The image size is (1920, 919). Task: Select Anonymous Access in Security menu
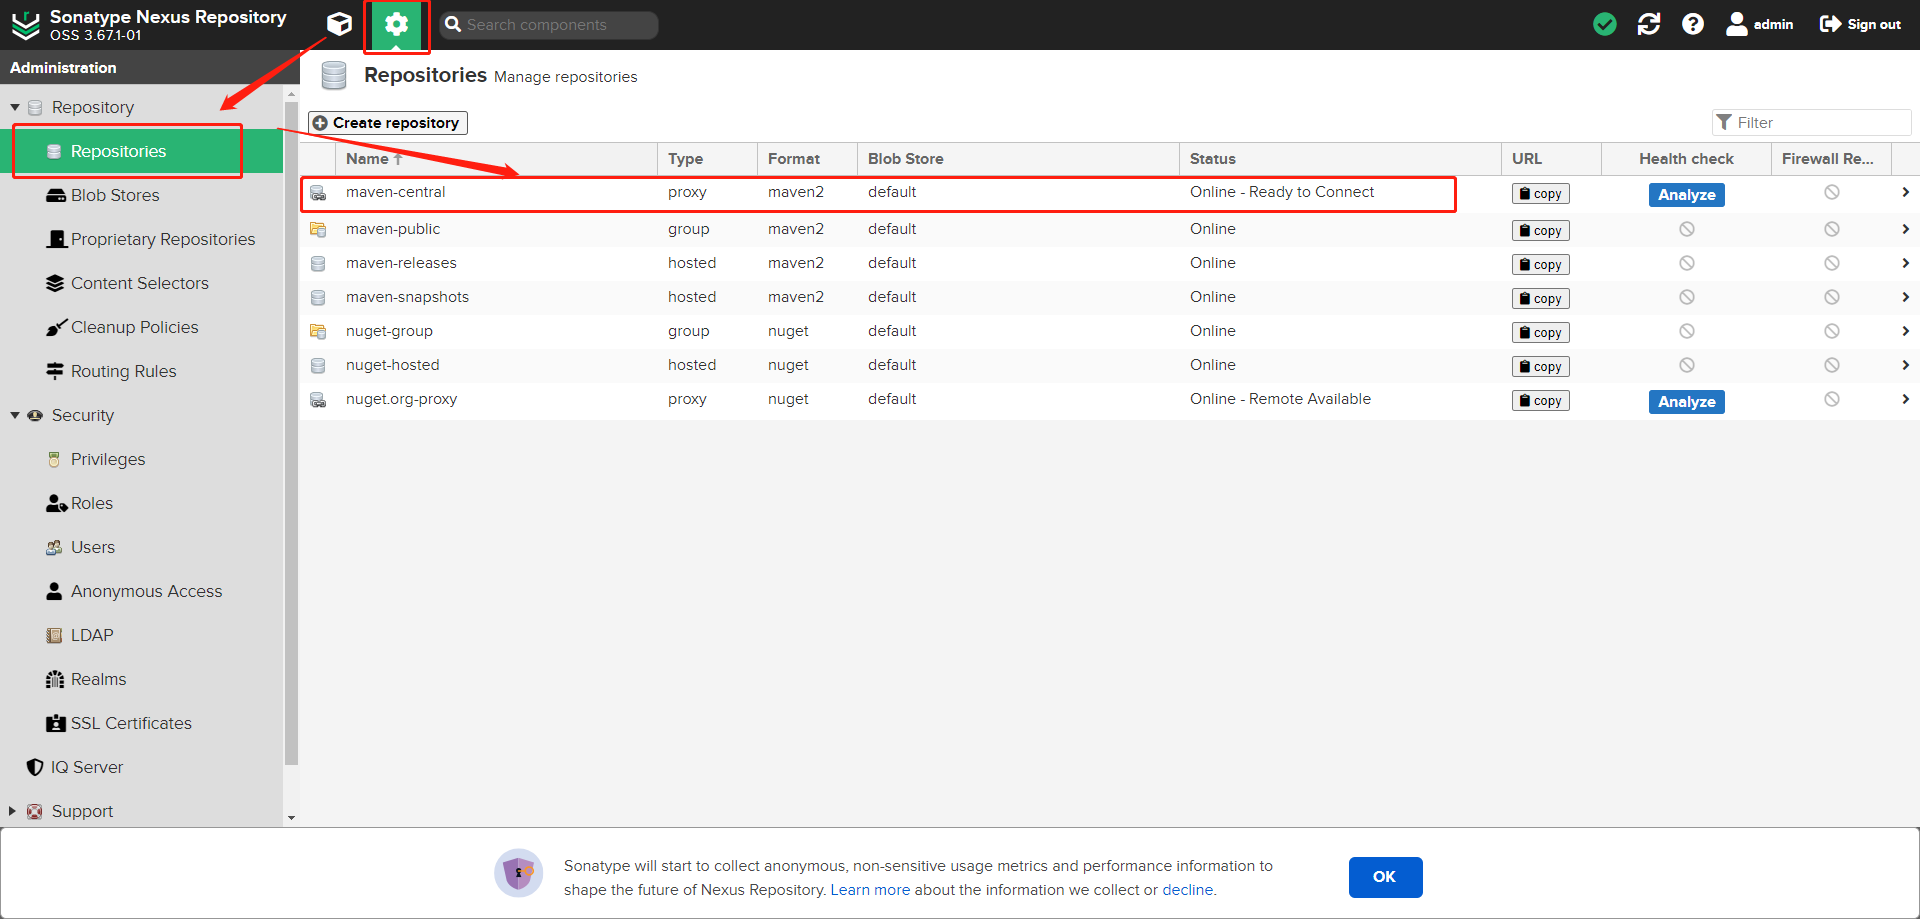146,591
